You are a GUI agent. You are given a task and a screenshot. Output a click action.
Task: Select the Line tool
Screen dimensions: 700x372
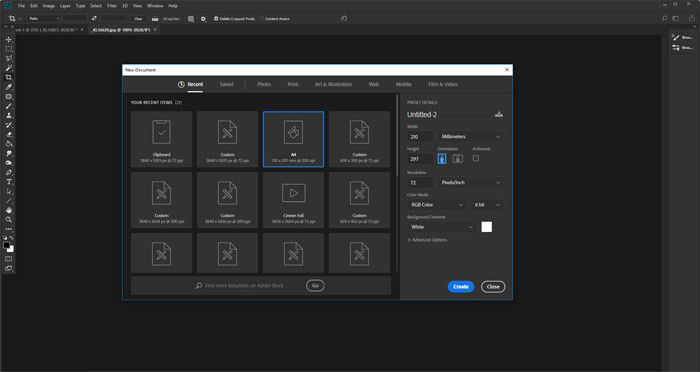(8, 201)
